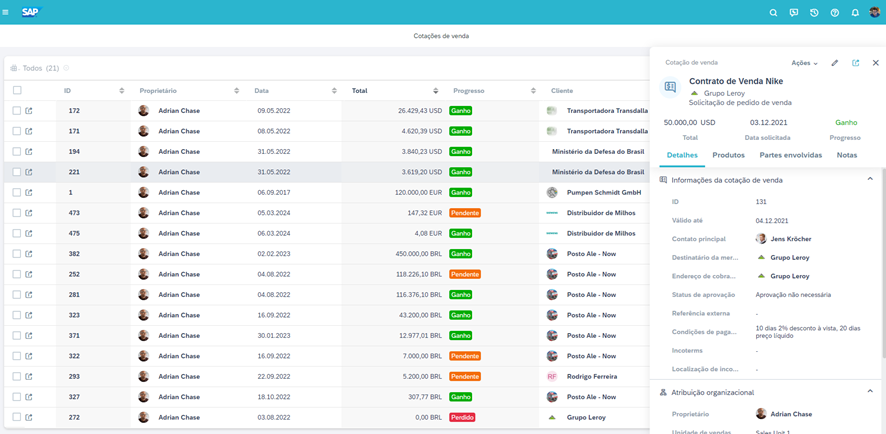Open Grupo Leroy in Destinatário da mercadoria
Viewport: 886px width, 434px height.
pyautogui.click(x=789, y=258)
